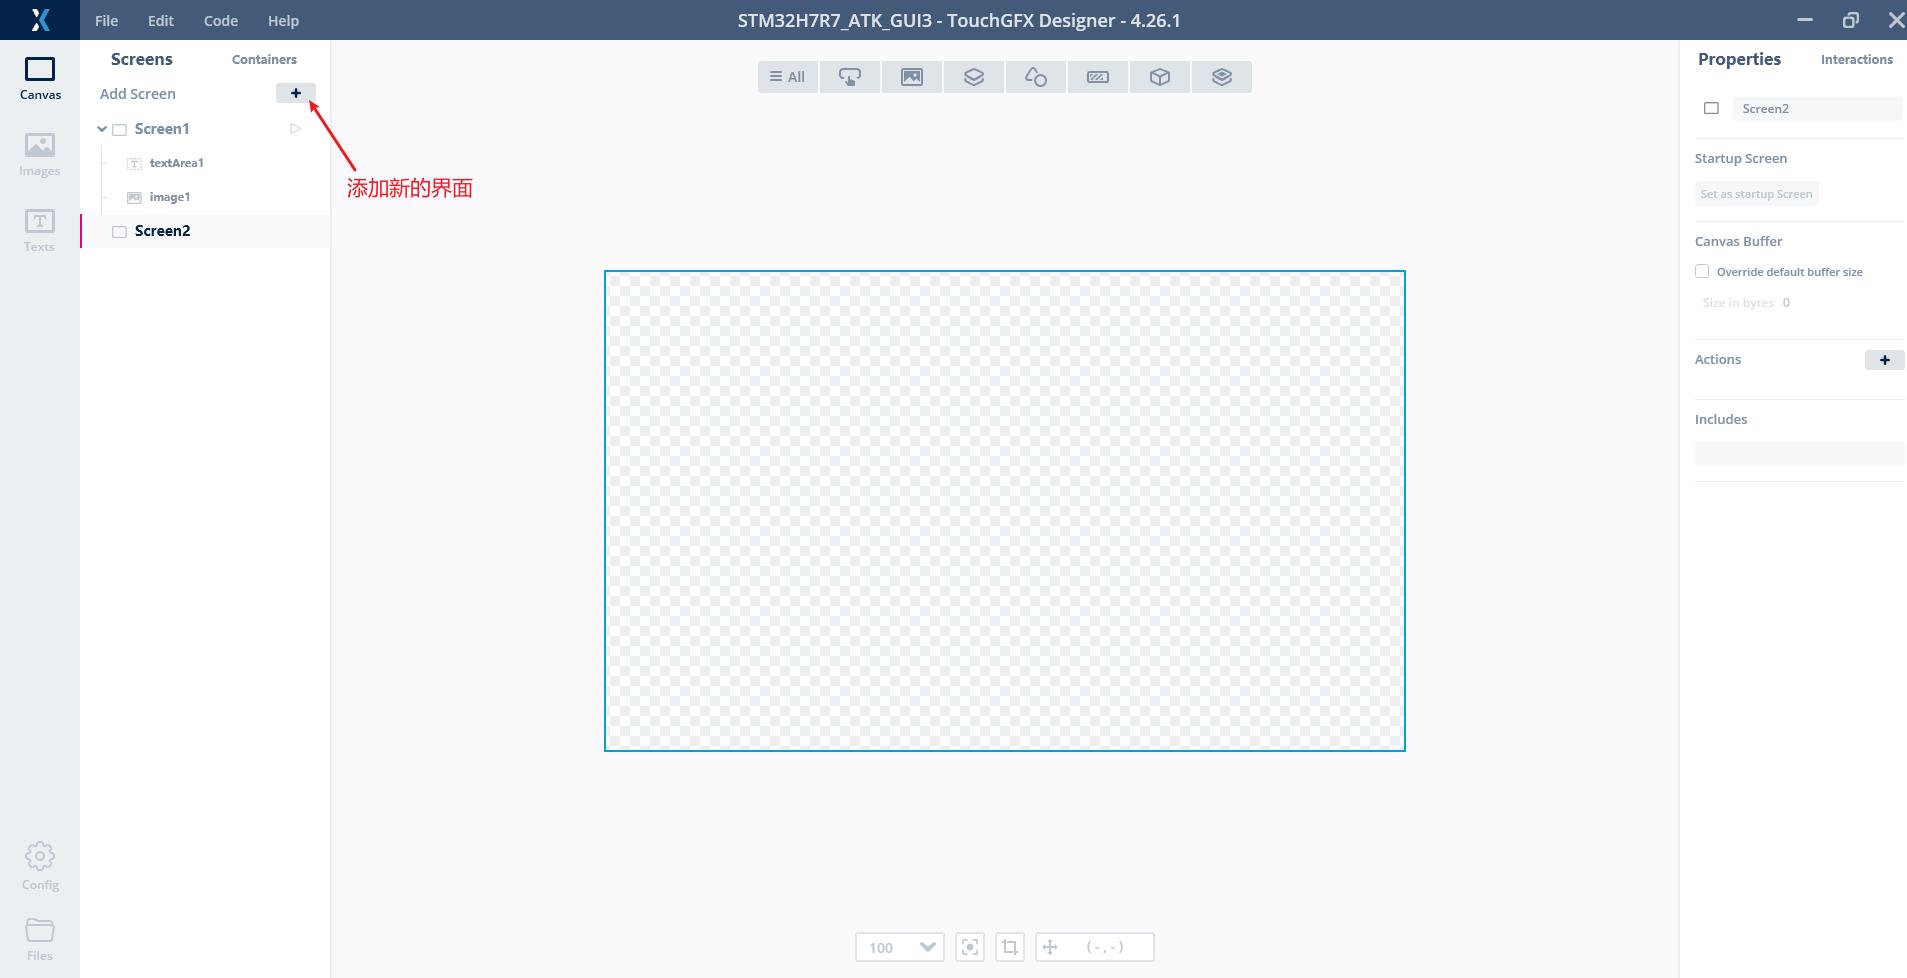Add a new action with plus button
The height and width of the screenshot is (978, 1907).
tap(1885, 360)
